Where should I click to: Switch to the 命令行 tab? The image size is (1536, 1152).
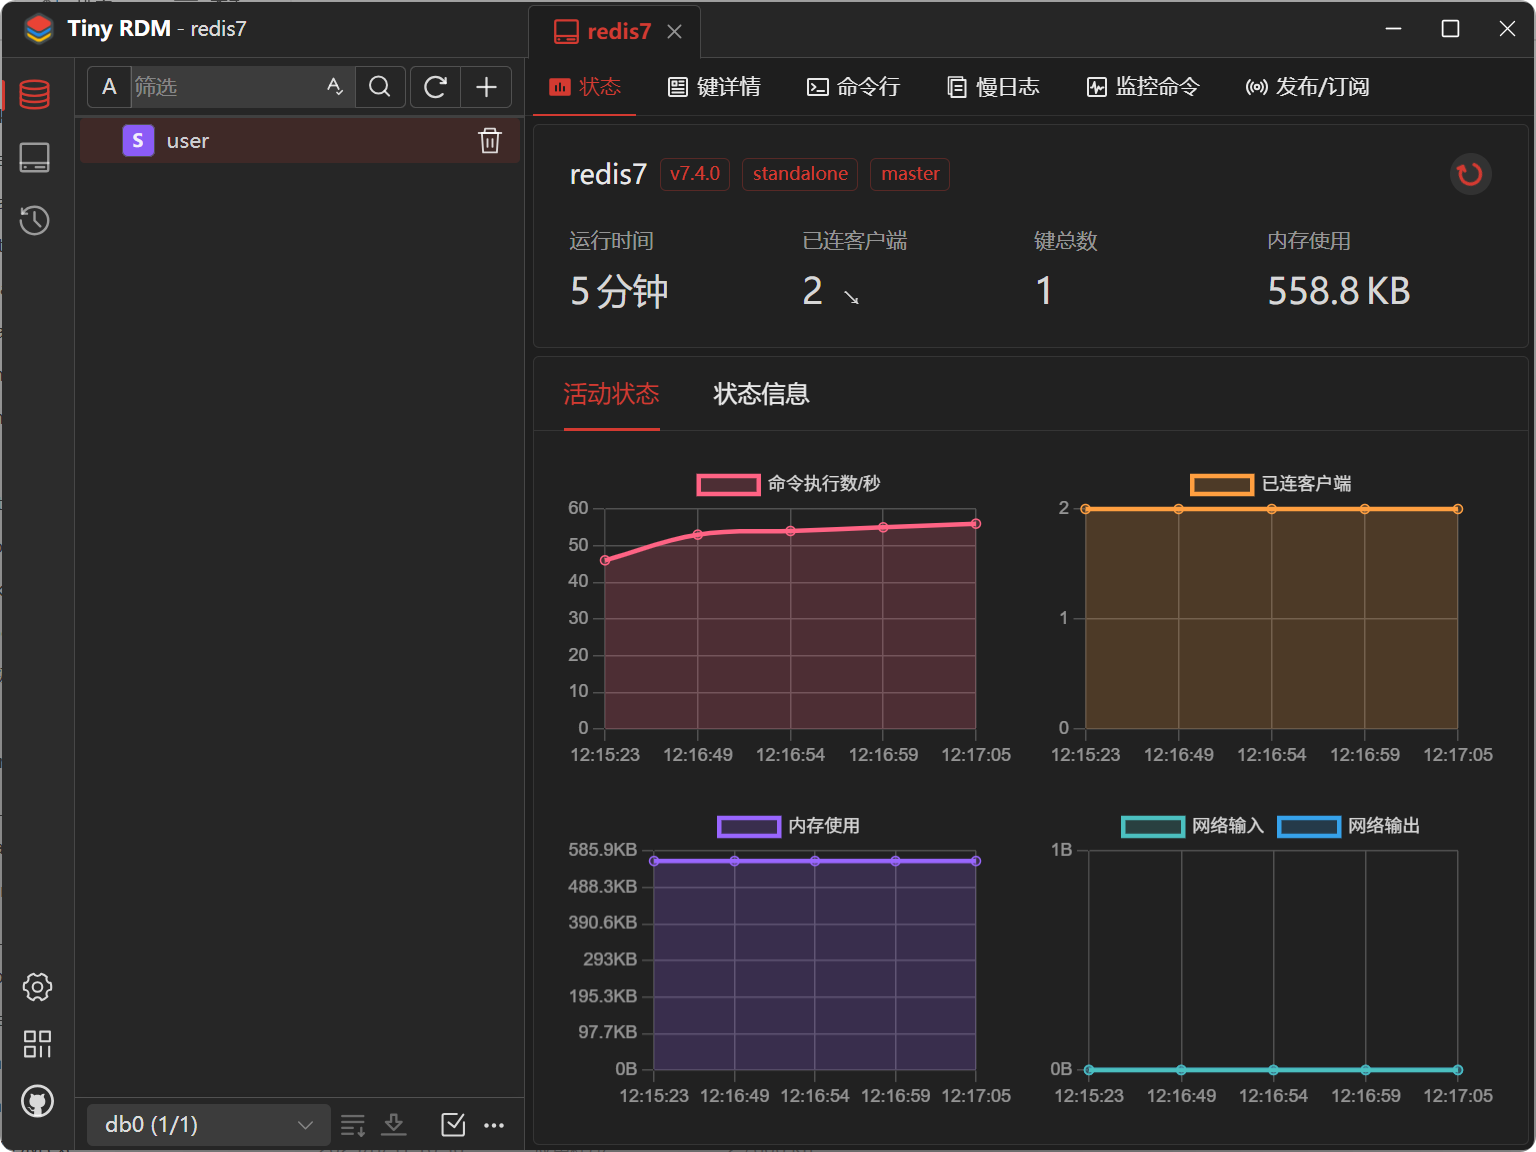[853, 87]
